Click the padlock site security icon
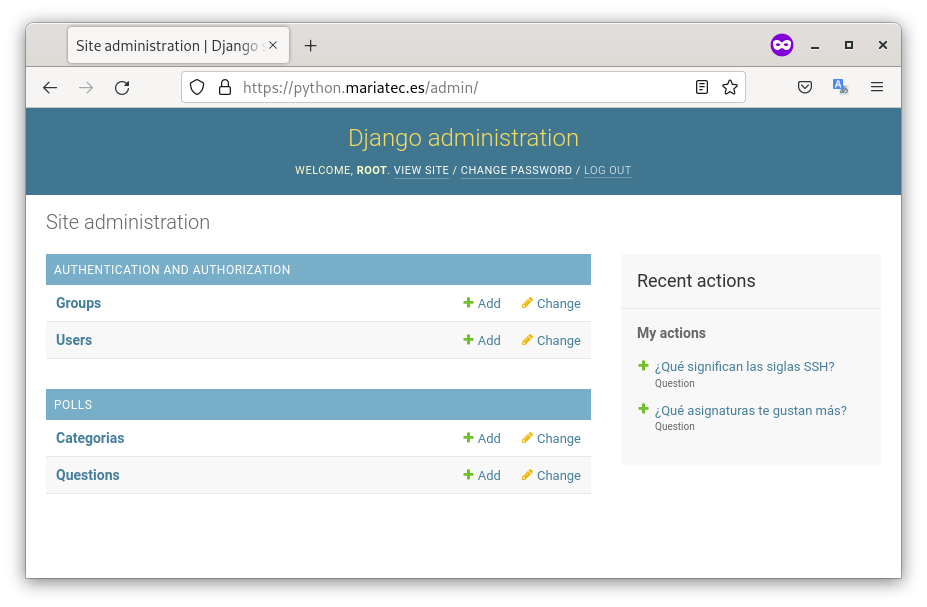927x607 pixels. pyautogui.click(x=224, y=88)
